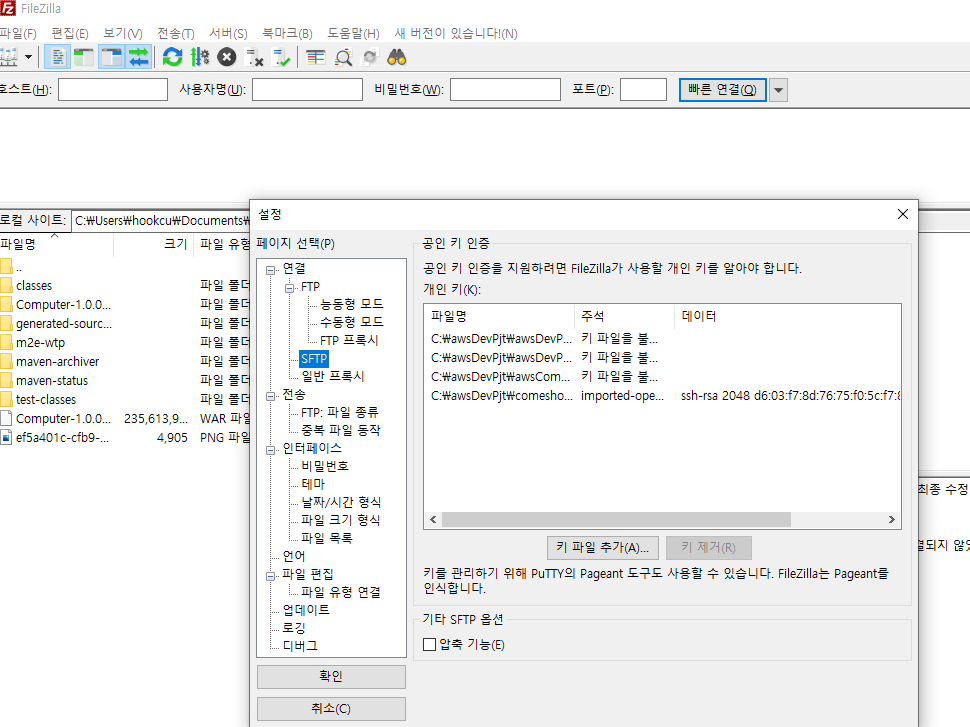Click binoculars file search icon
Viewport: 970px width, 727px height.
397,58
